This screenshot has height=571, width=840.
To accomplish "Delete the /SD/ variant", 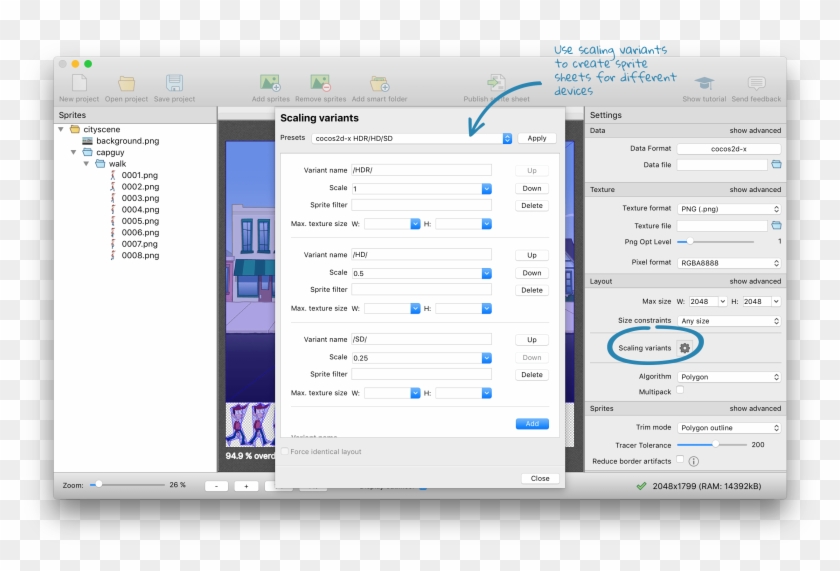I will click(531, 375).
